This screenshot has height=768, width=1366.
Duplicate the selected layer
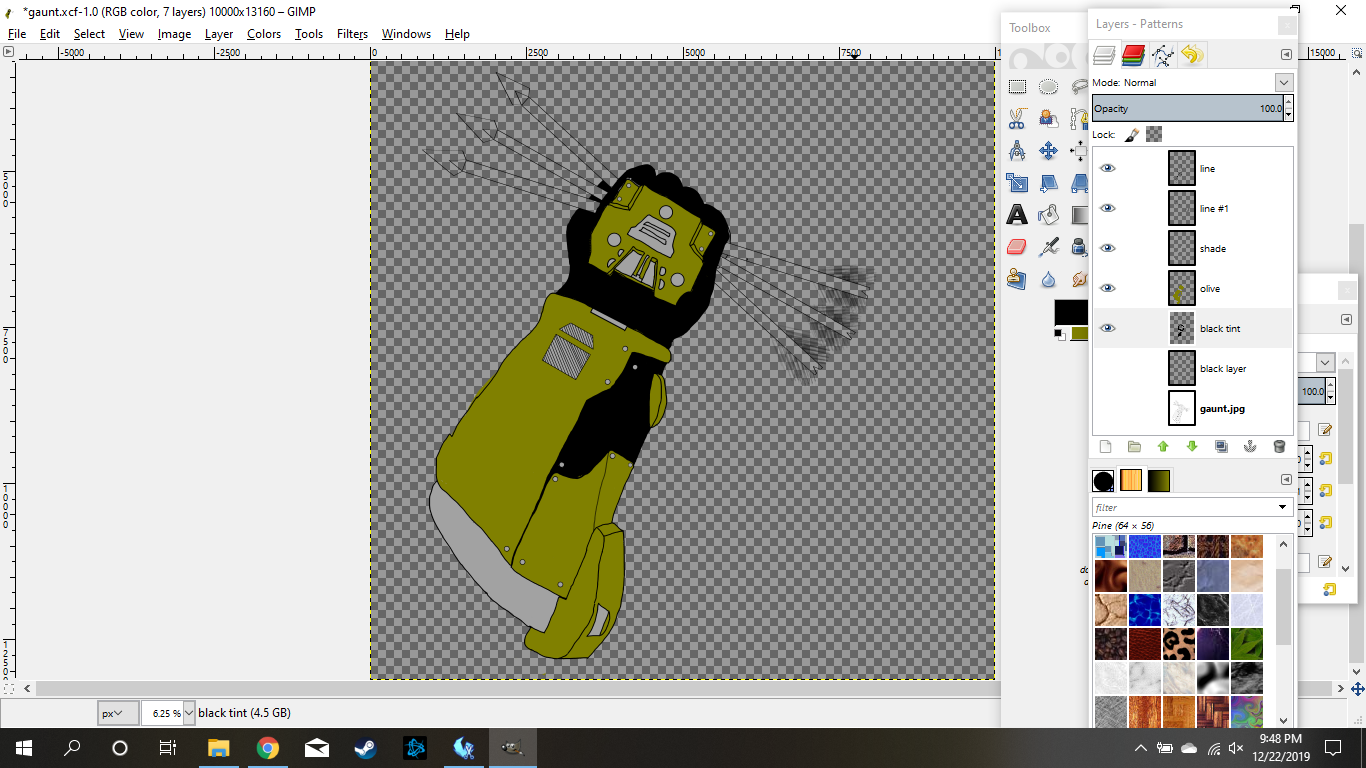1221,447
